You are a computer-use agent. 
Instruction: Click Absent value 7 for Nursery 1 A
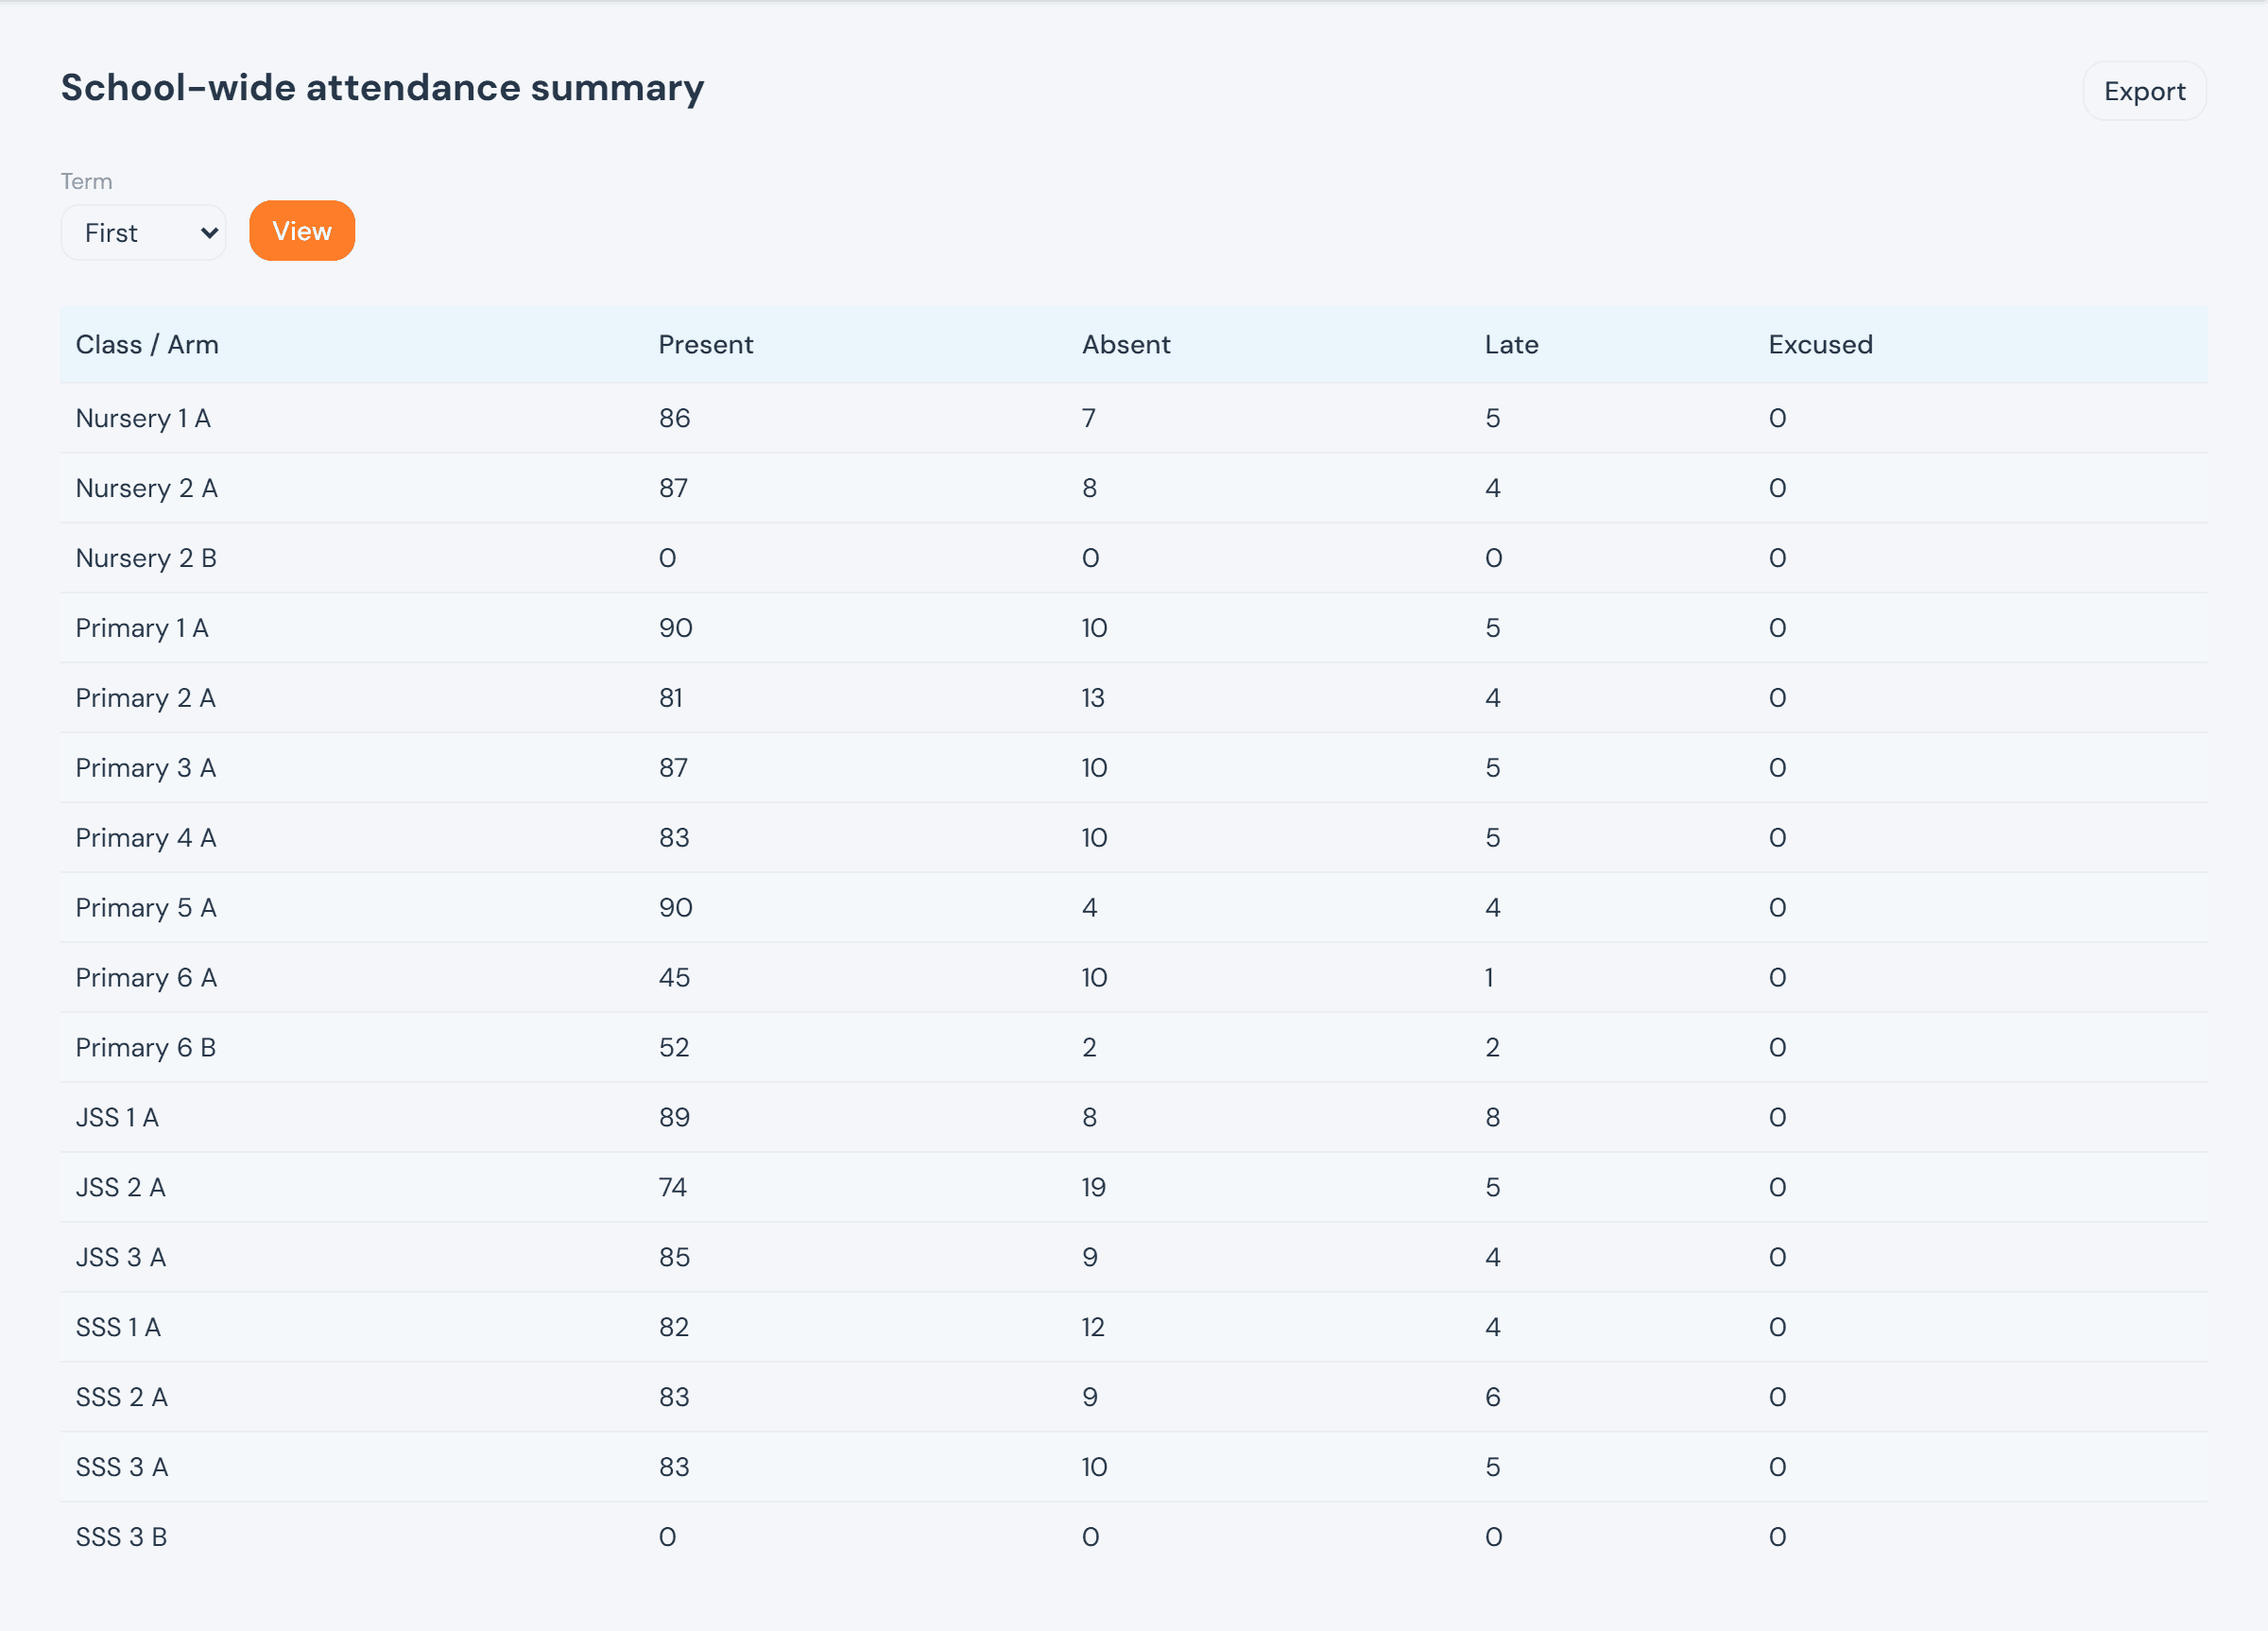pos(1089,418)
